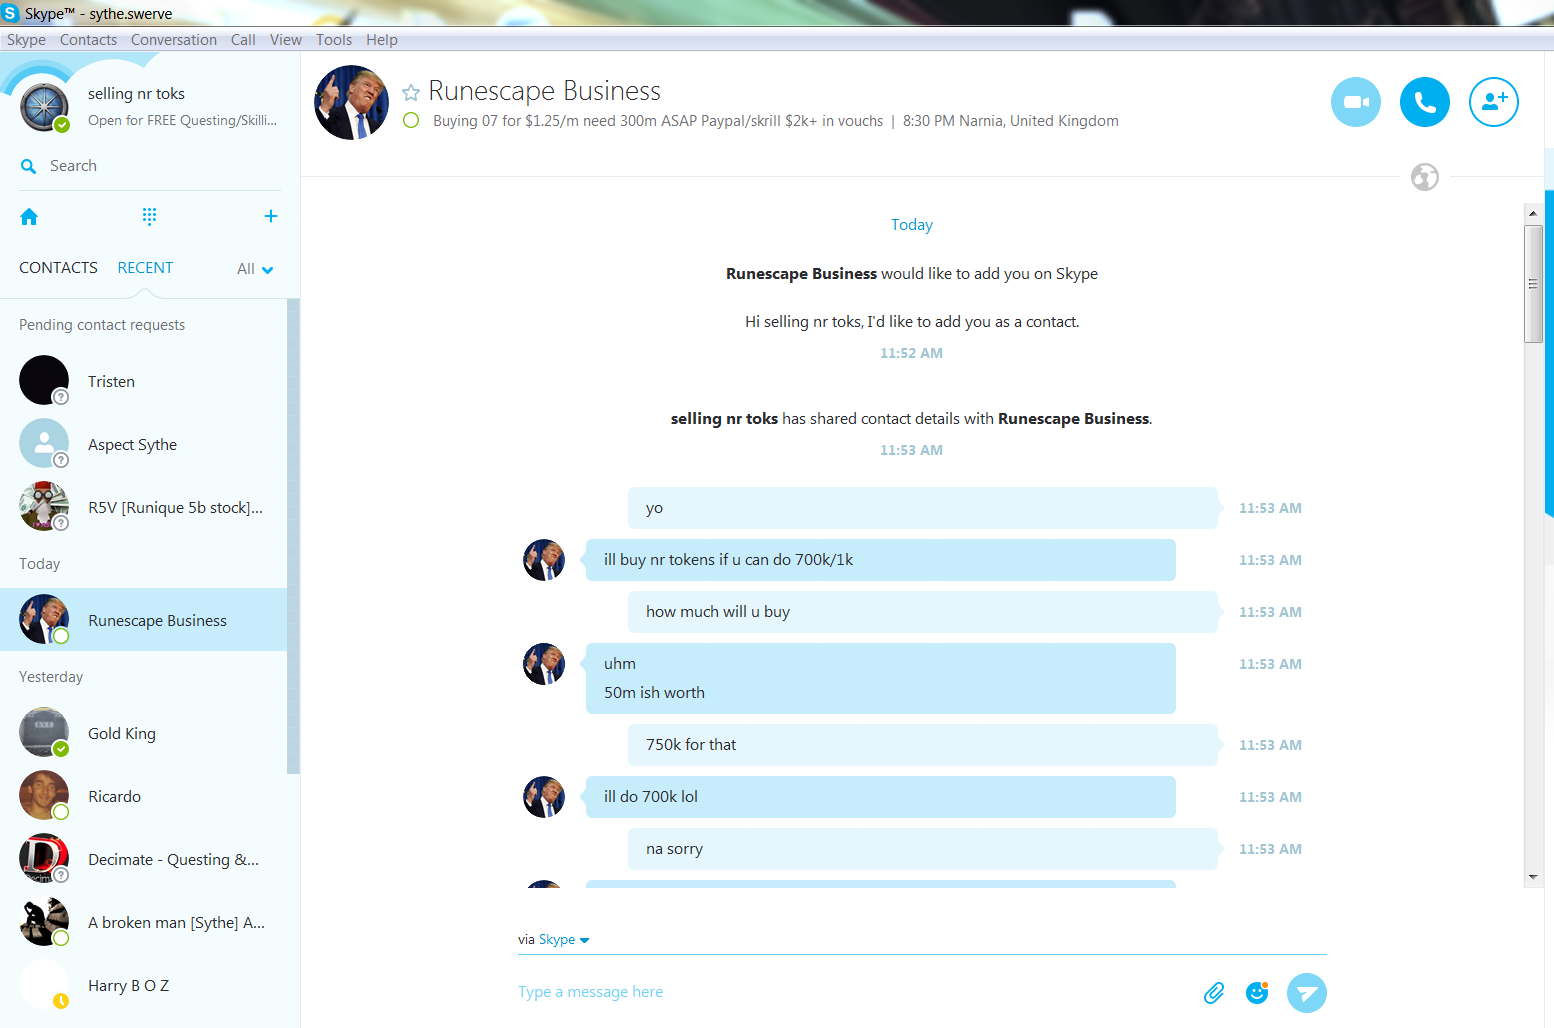Image resolution: width=1554 pixels, height=1028 pixels.
Task: Edit the 'Open for FREE Questing' mood message
Action: point(182,121)
